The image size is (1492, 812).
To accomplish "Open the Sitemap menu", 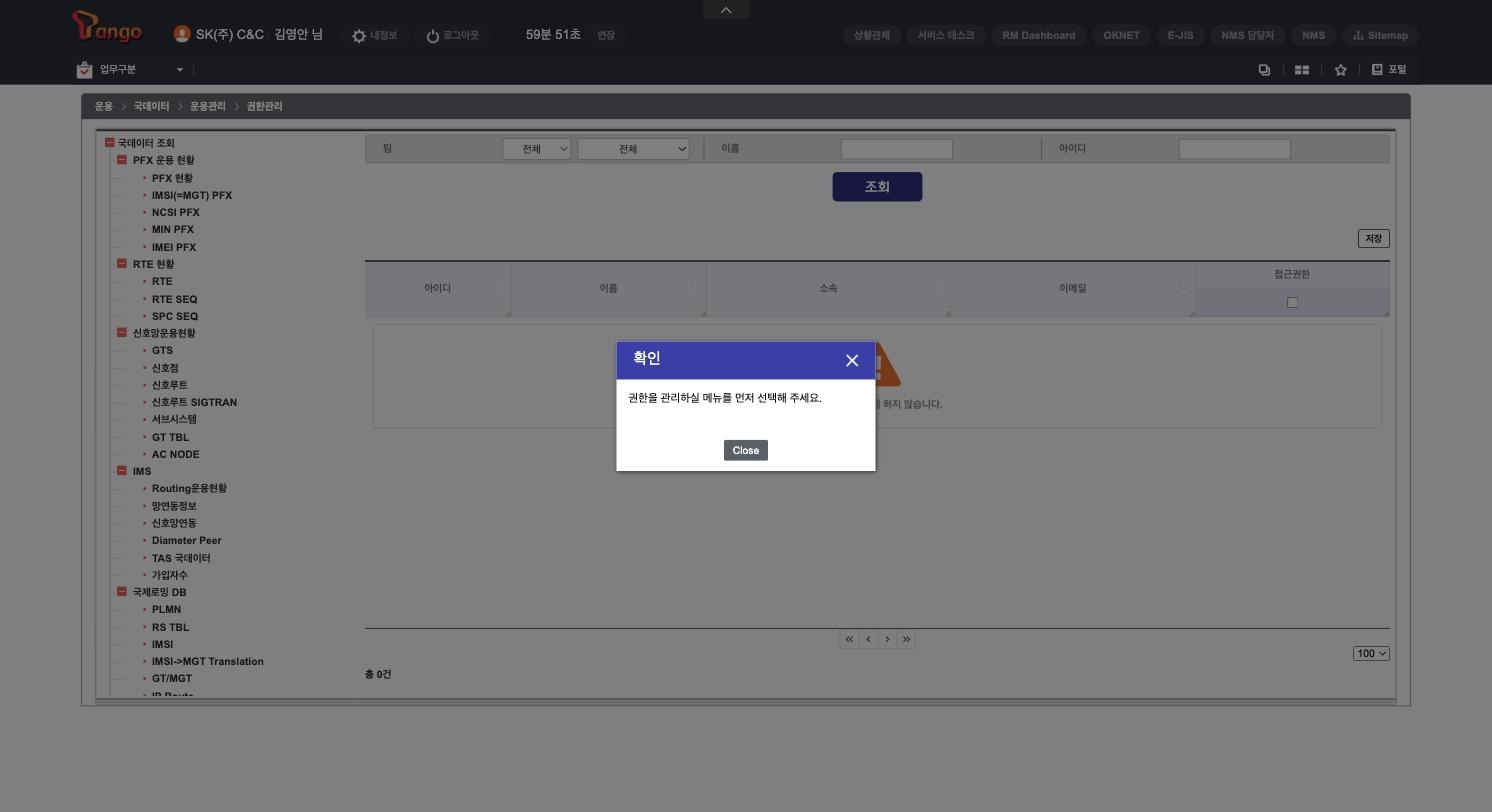I will tap(1380, 36).
